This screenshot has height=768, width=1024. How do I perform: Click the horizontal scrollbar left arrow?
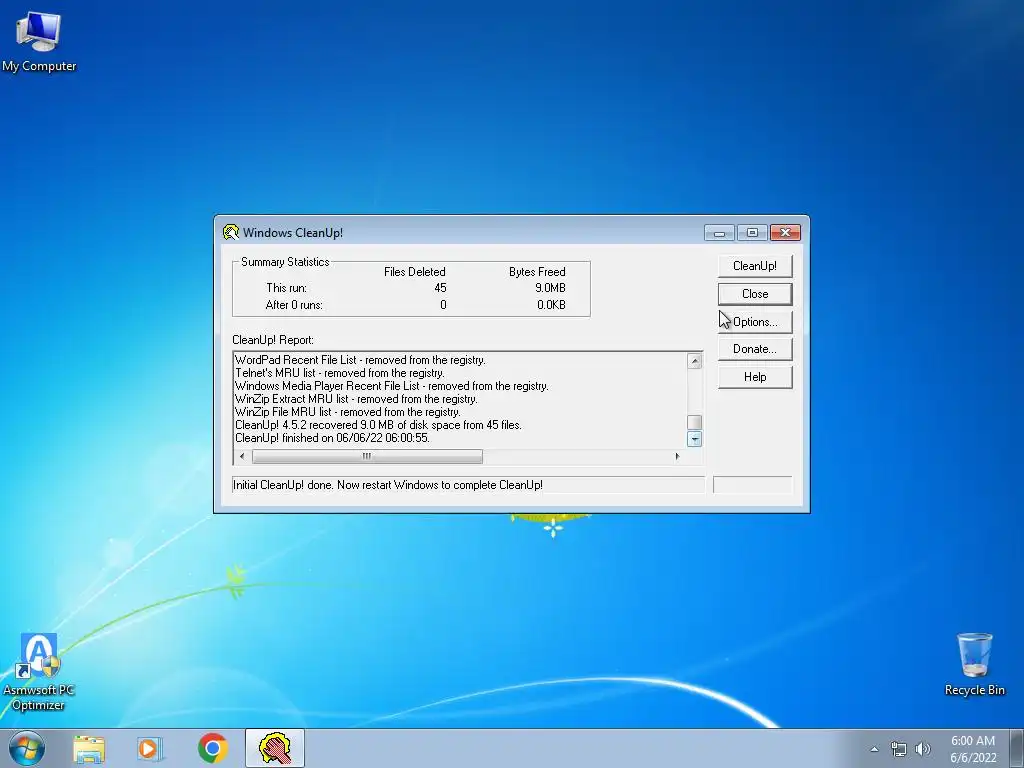(x=242, y=456)
